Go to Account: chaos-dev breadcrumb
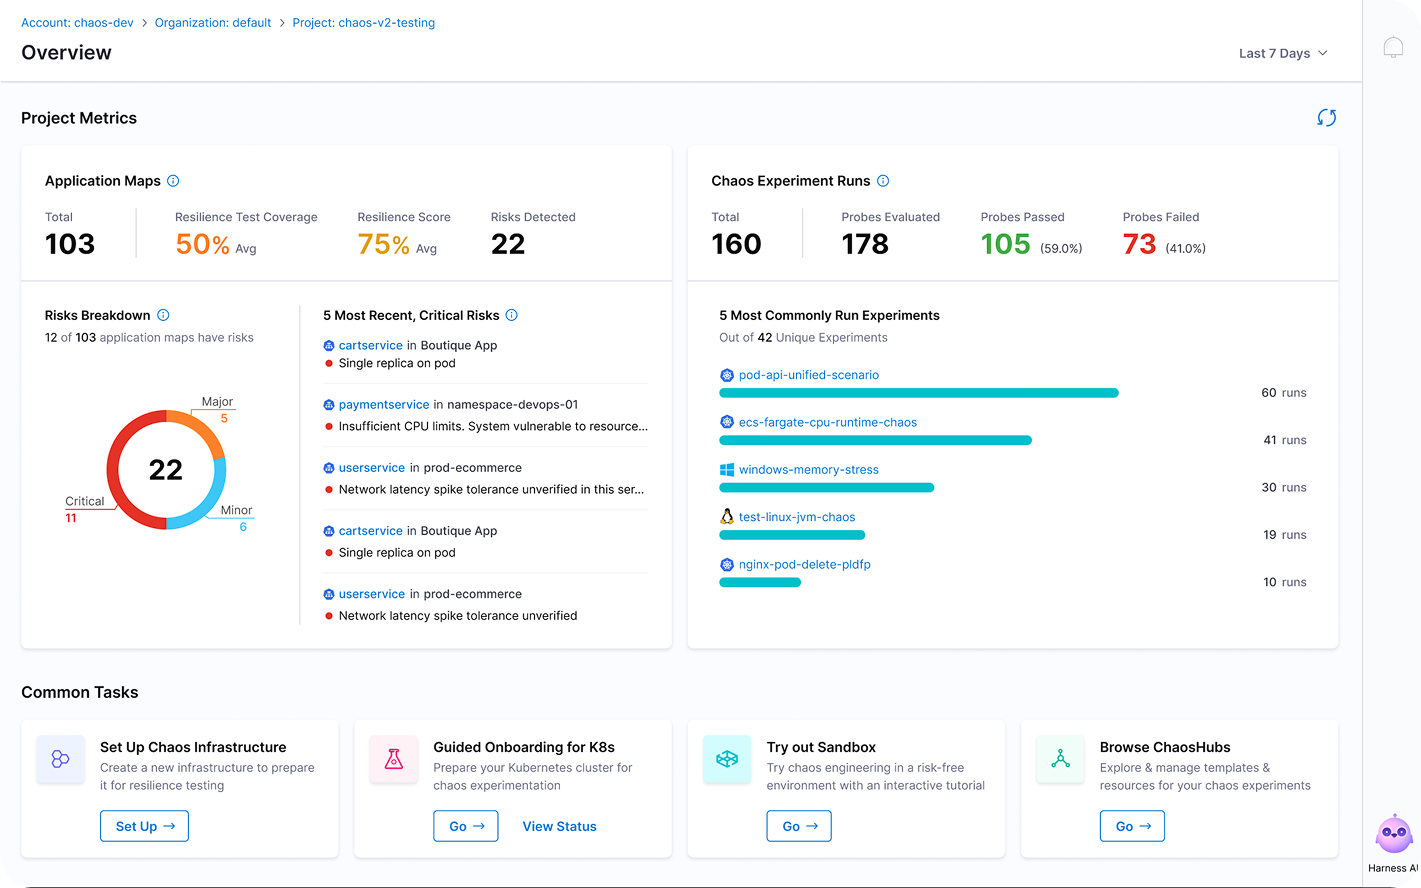 77,22
